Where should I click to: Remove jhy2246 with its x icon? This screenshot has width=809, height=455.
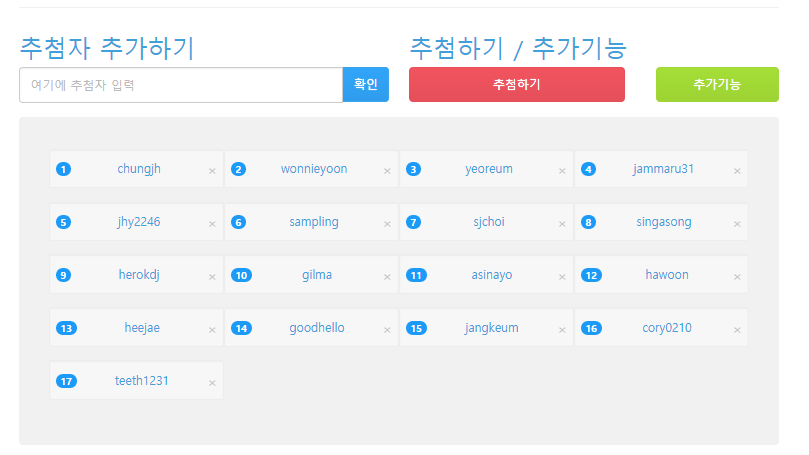coord(212,224)
